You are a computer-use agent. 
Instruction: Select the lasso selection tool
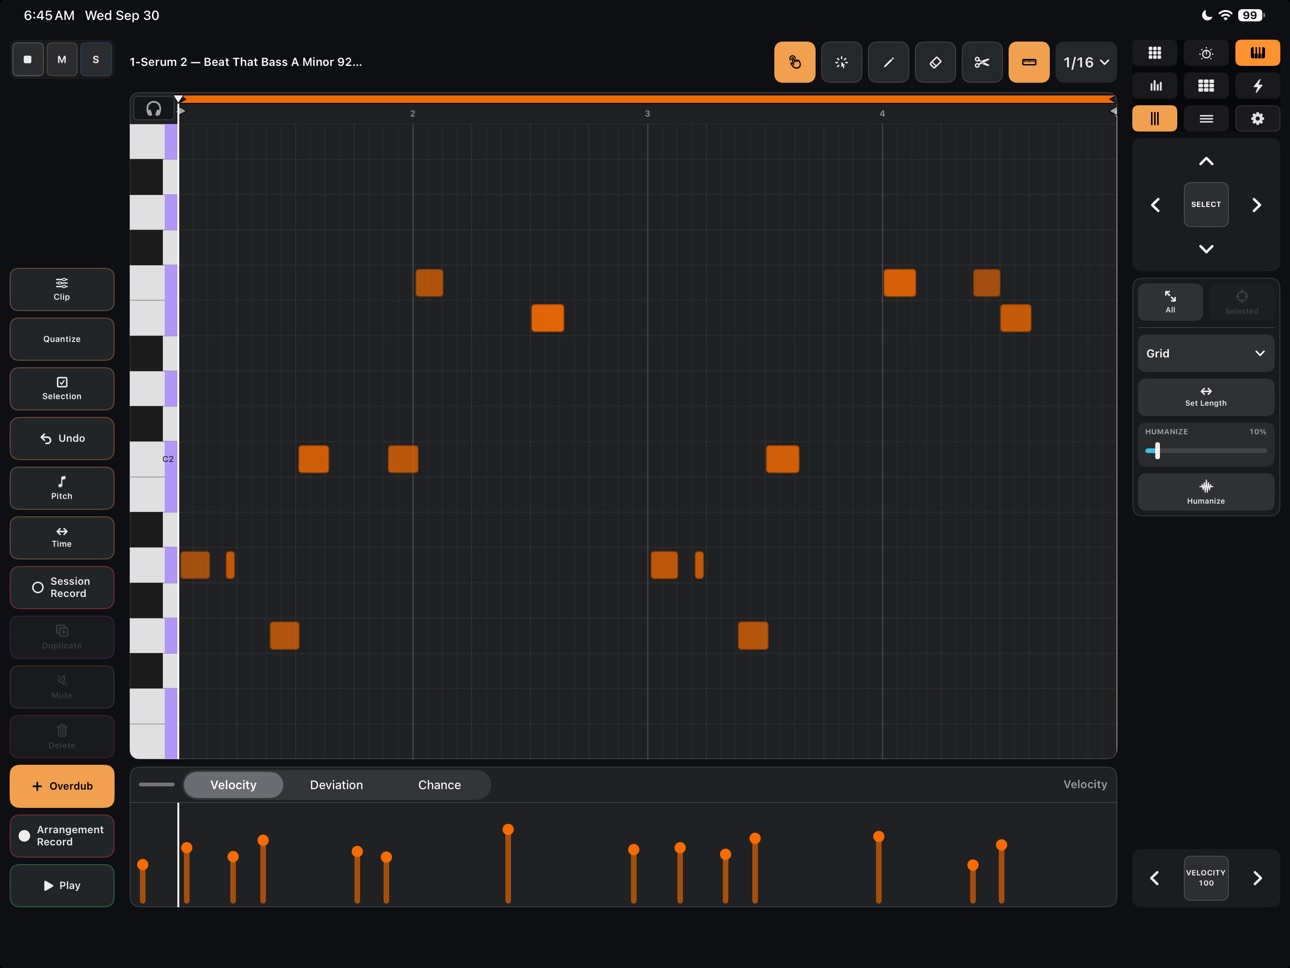841,62
